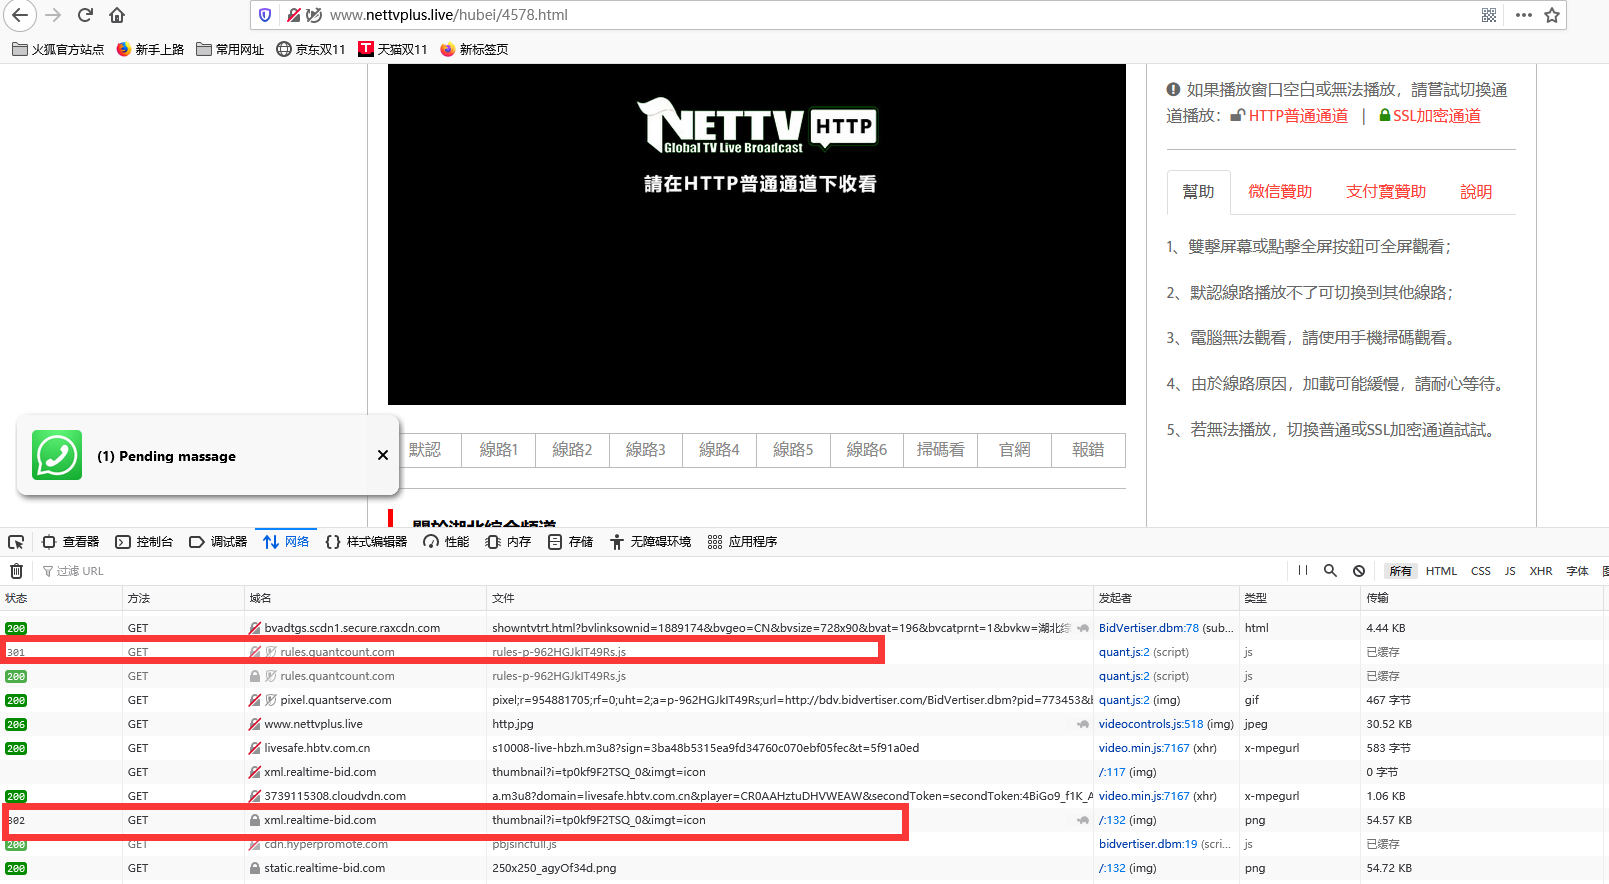Image resolution: width=1609 pixels, height=884 pixels.
Task: Choose the 線路5 button
Action: click(793, 450)
